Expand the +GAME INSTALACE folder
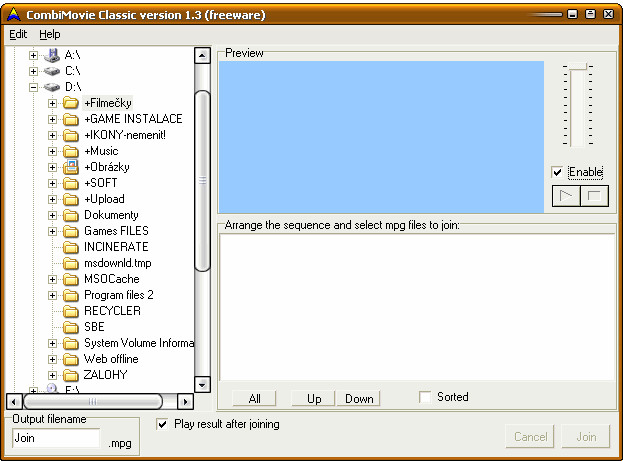 click(x=52, y=119)
